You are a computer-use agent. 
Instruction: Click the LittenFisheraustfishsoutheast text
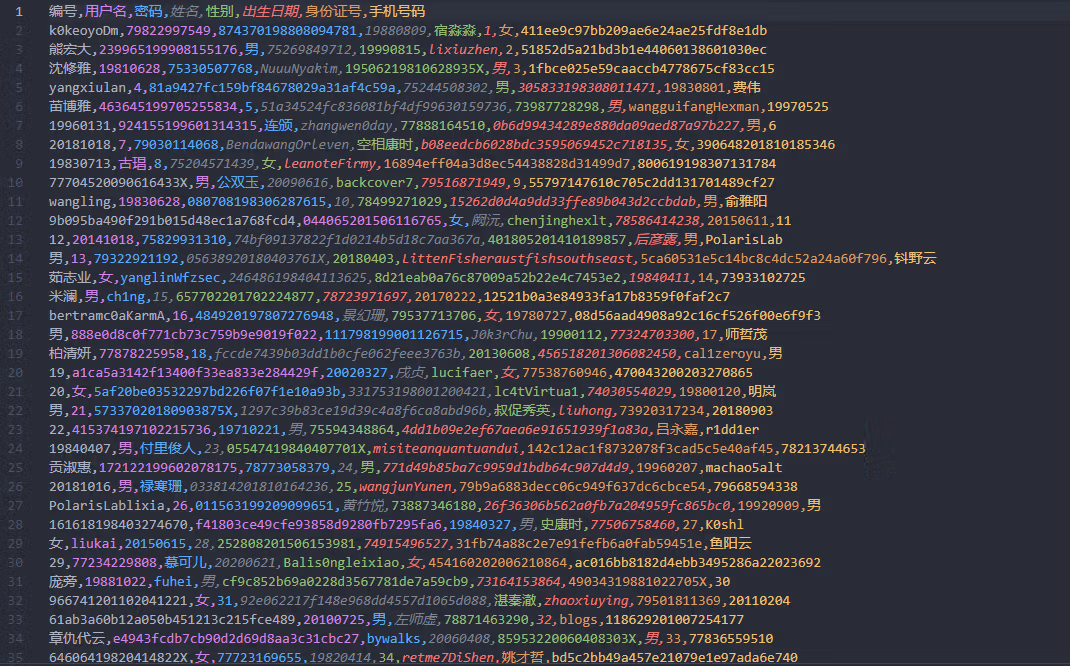(518, 259)
